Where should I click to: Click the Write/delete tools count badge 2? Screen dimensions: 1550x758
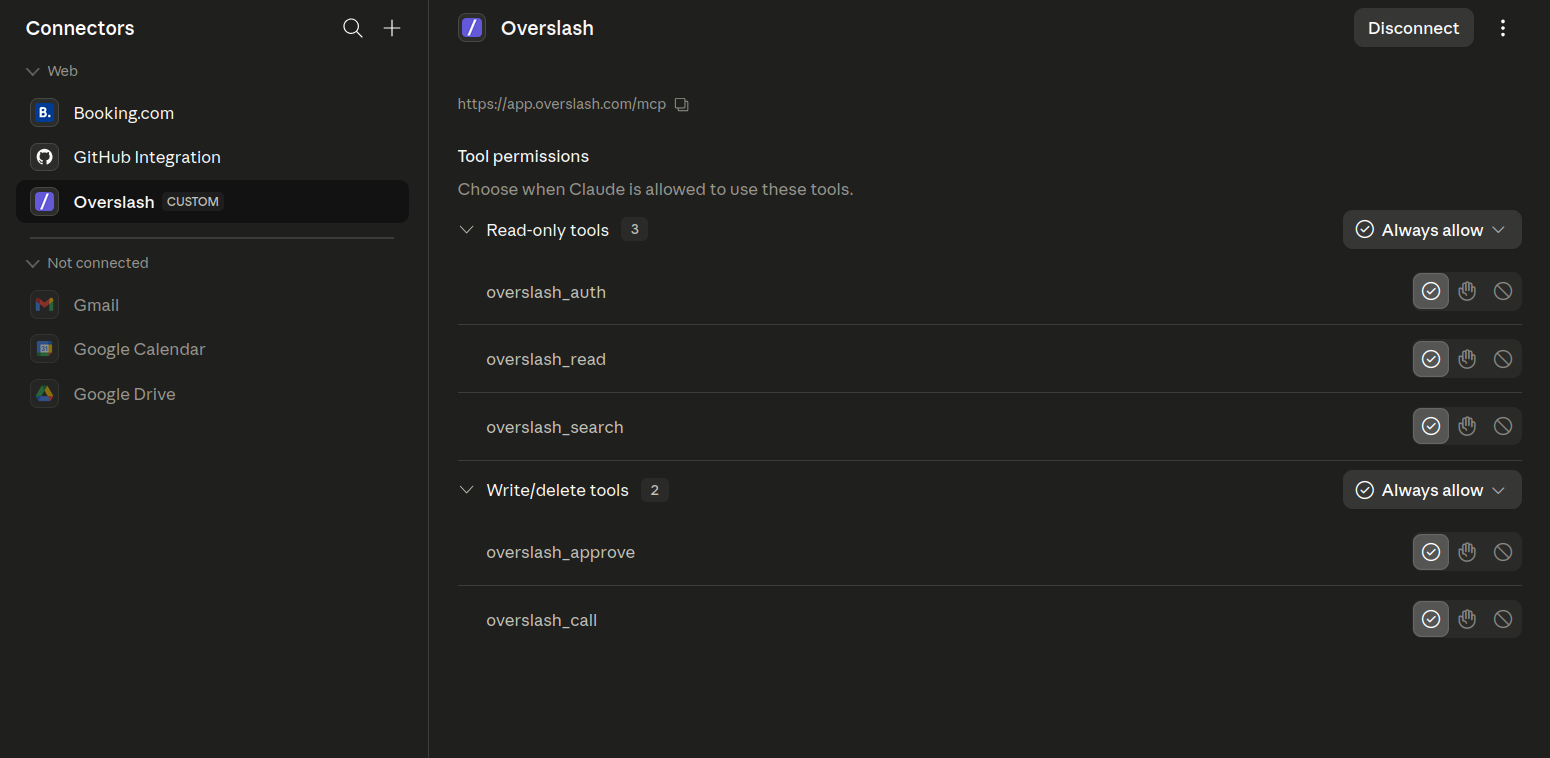[655, 490]
